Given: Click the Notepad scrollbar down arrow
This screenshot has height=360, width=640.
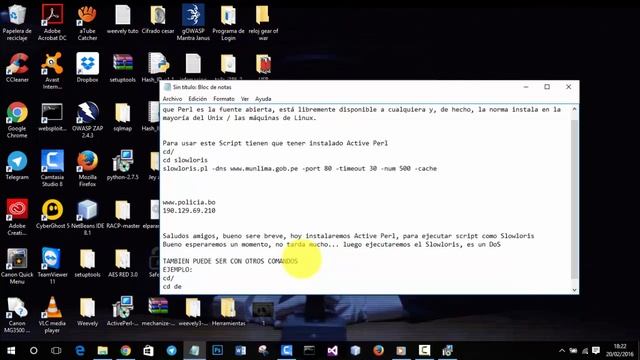Looking at the screenshot, I should [574, 290].
